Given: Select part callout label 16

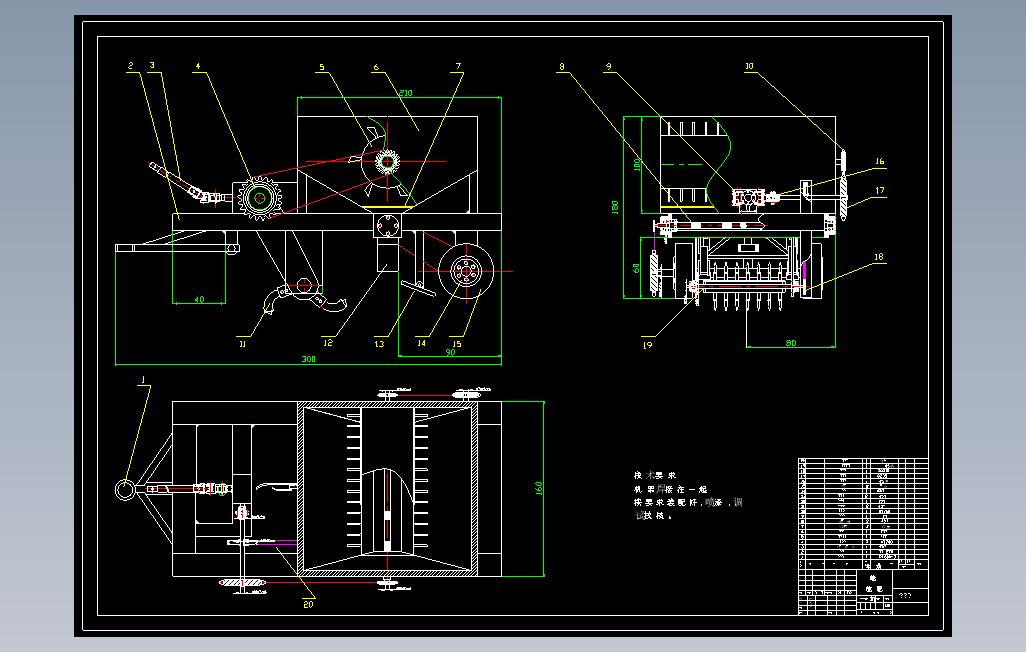Looking at the screenshot, I should tap(879, 161).
